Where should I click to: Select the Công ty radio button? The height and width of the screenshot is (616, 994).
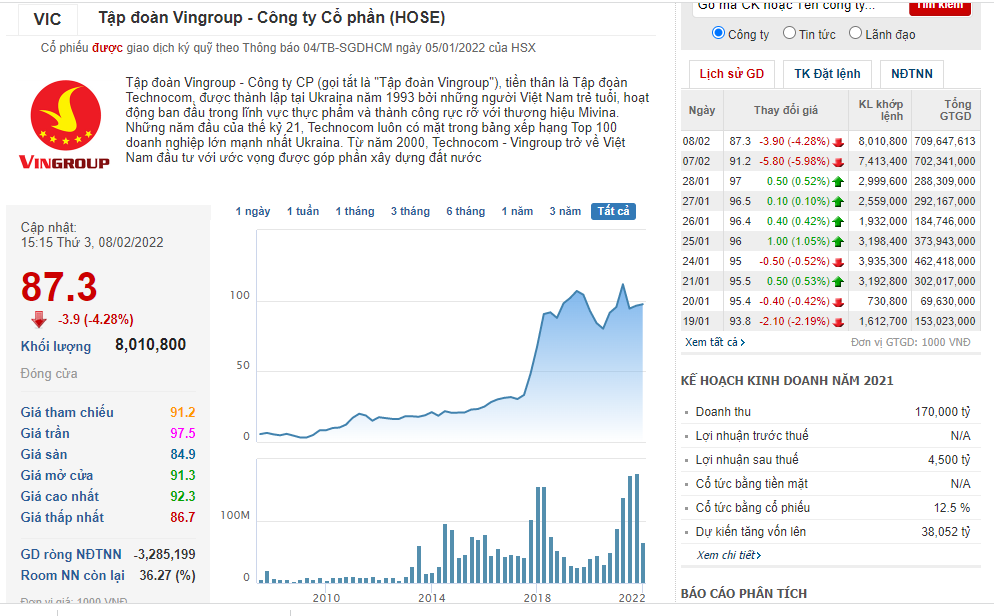pos(718,33)
